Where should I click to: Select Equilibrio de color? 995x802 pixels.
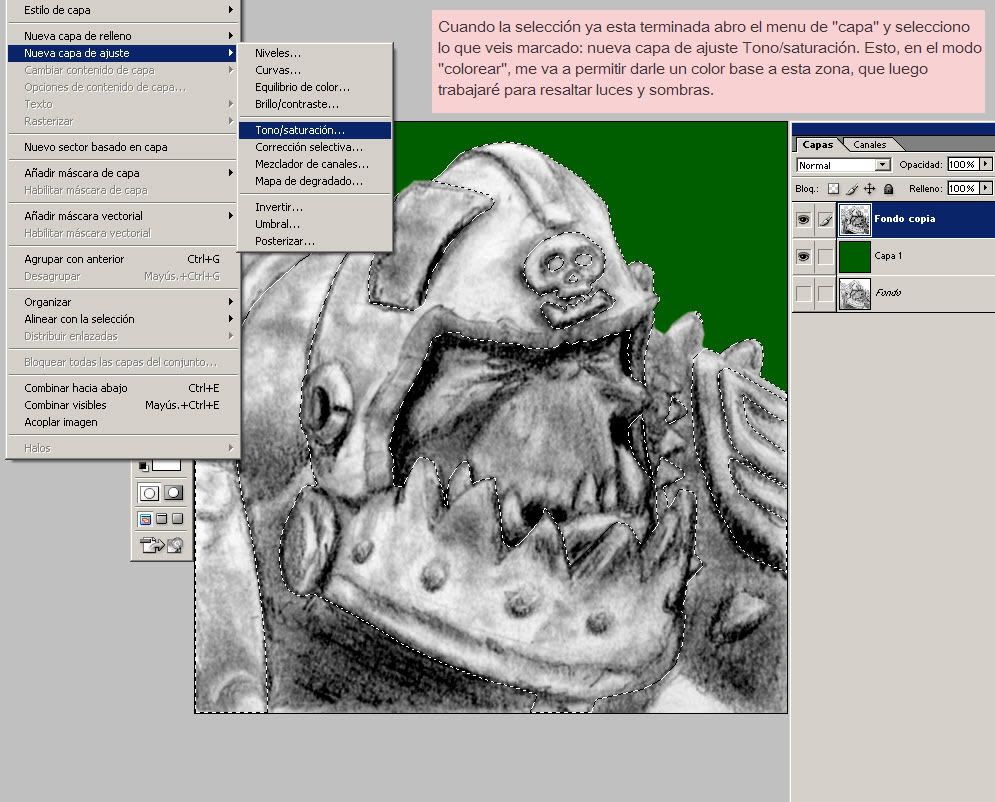click(315, 88)
